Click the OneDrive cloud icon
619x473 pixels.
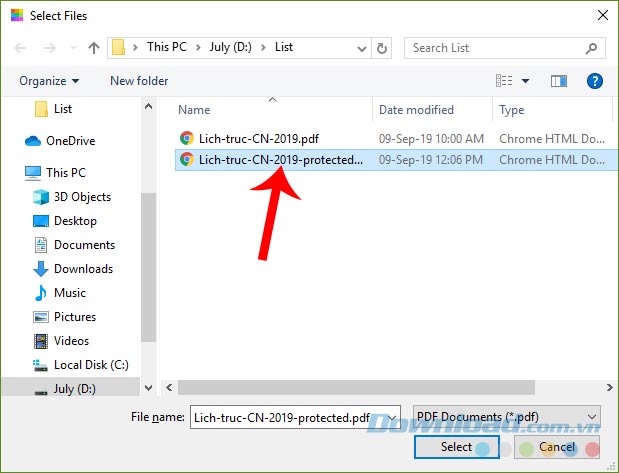[x=33, y=141]
